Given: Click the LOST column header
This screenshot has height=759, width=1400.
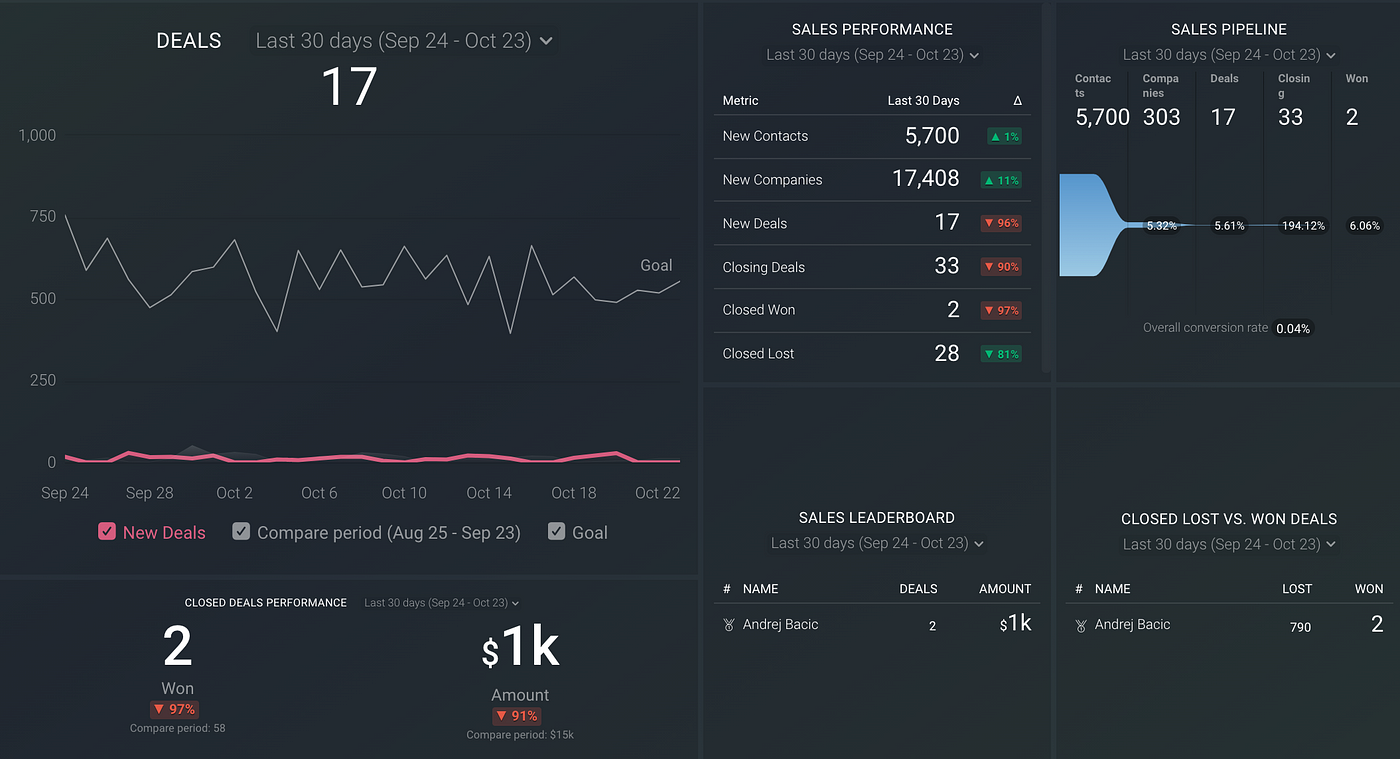Looking at the screenshot, I should (x=1297, y=589).
